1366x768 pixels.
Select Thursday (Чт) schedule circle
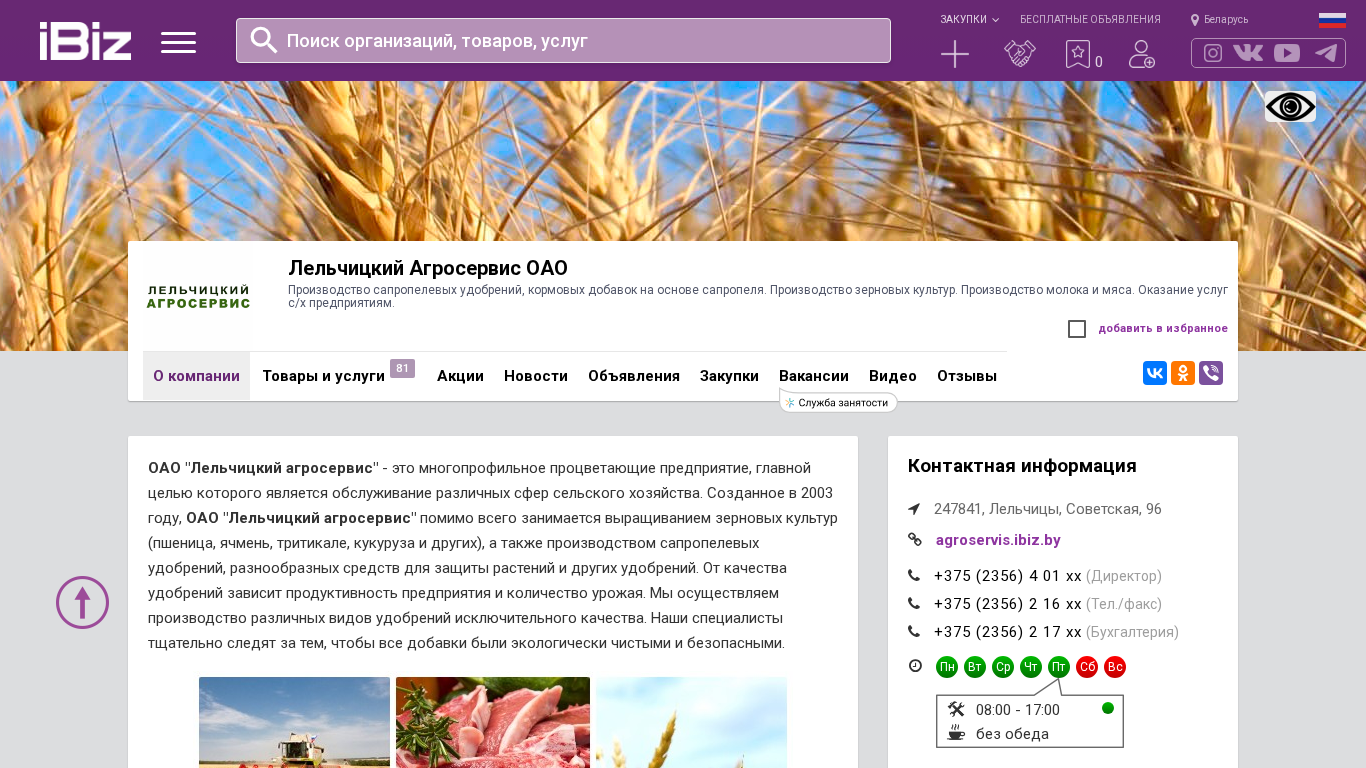1031,667
